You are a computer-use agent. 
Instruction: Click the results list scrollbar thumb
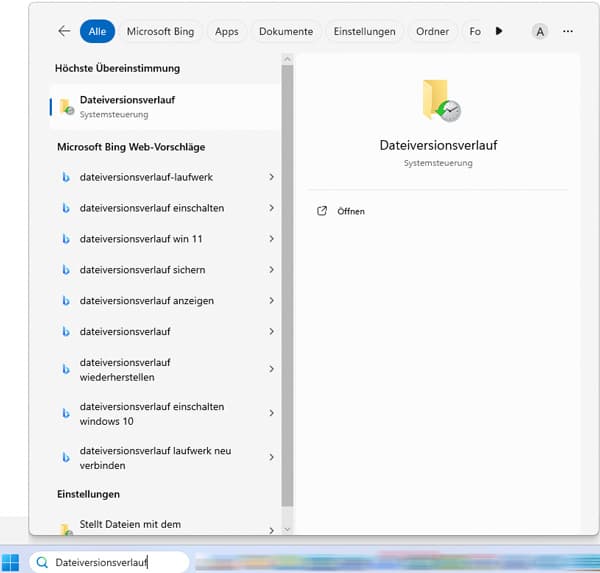click(287, 286)
